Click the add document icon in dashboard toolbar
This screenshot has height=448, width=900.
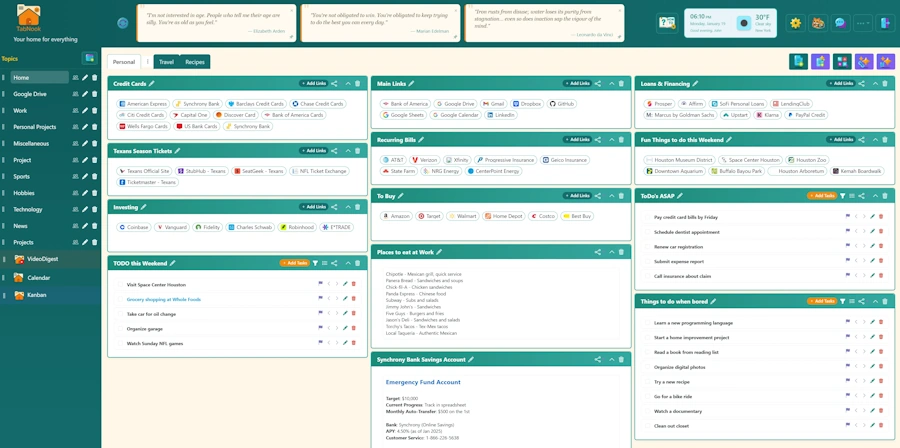pos(798,61)
